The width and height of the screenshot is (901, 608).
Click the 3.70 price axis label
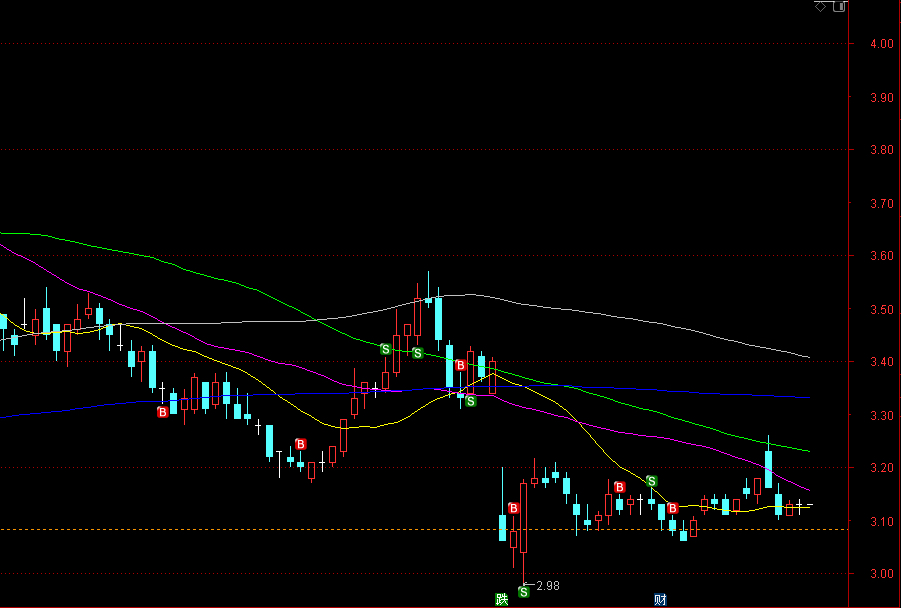click(x=882, y=203)
